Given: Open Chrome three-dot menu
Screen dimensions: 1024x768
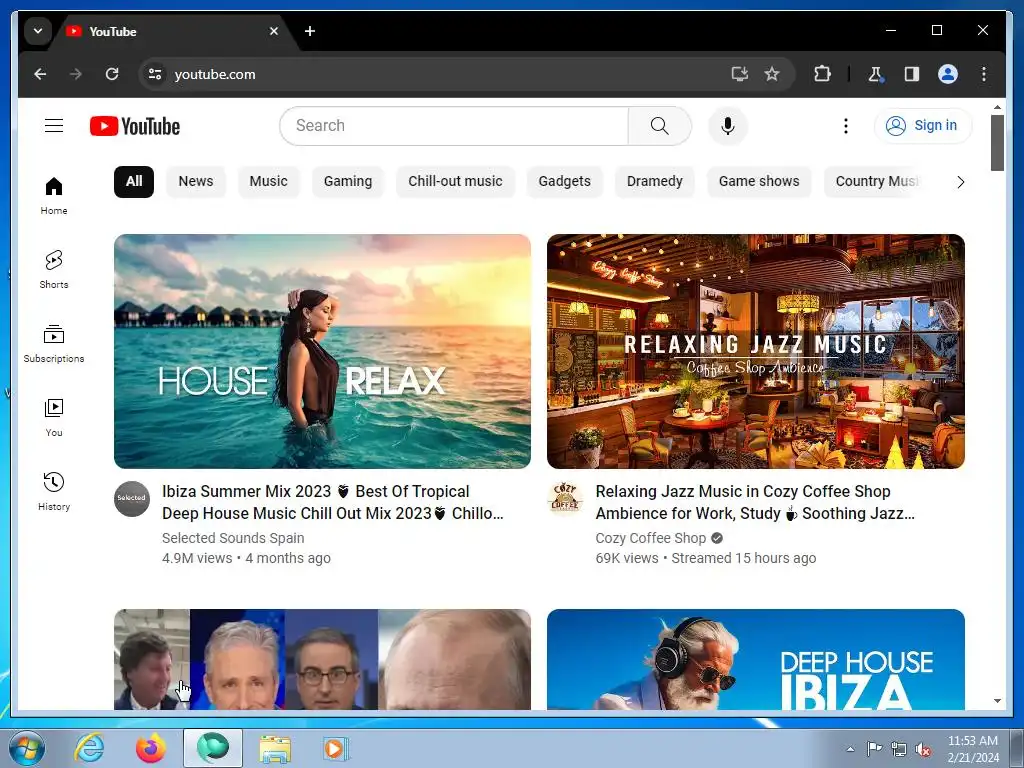Looking at the screenshot, I should coord(984,74).
